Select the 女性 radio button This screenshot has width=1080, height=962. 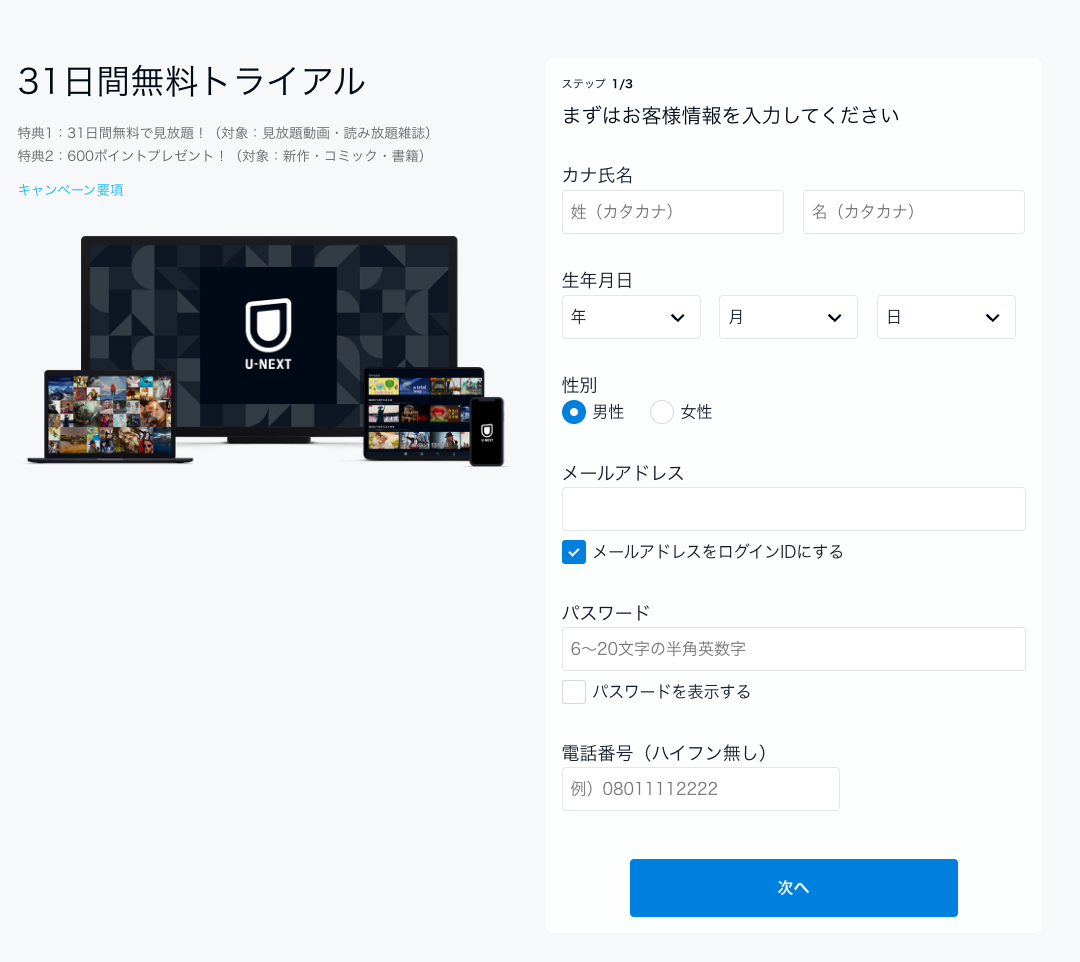coord(661,412)
